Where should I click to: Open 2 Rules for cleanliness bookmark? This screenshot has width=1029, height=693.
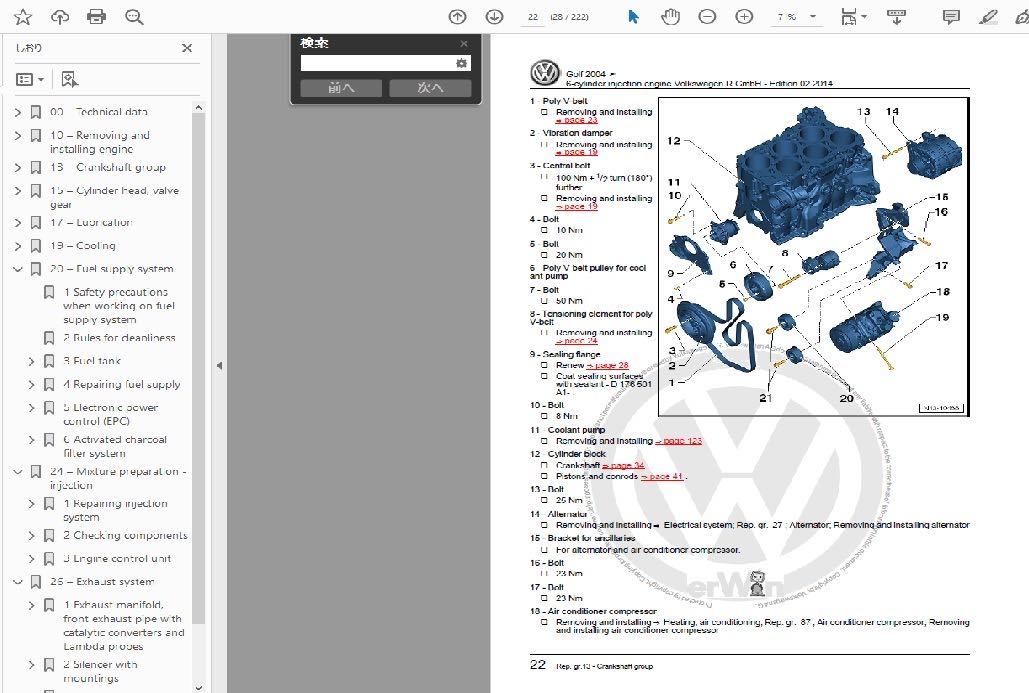tap(119, 338)
